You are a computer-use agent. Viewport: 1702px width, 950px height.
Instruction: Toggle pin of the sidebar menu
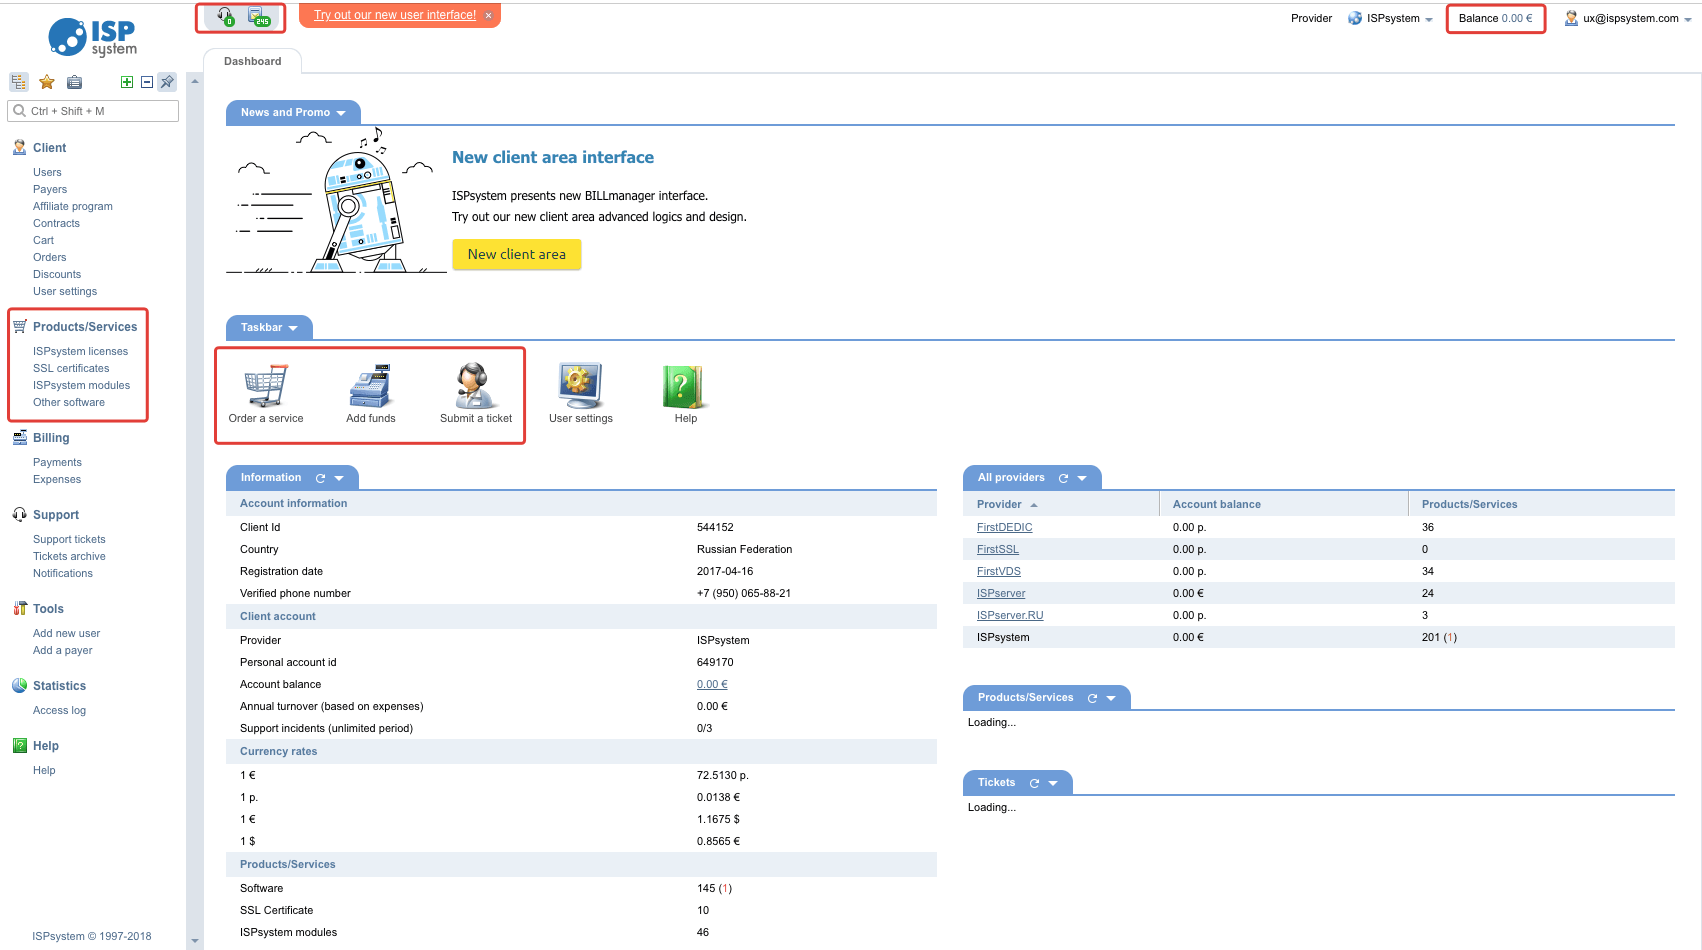pos(167,82)
